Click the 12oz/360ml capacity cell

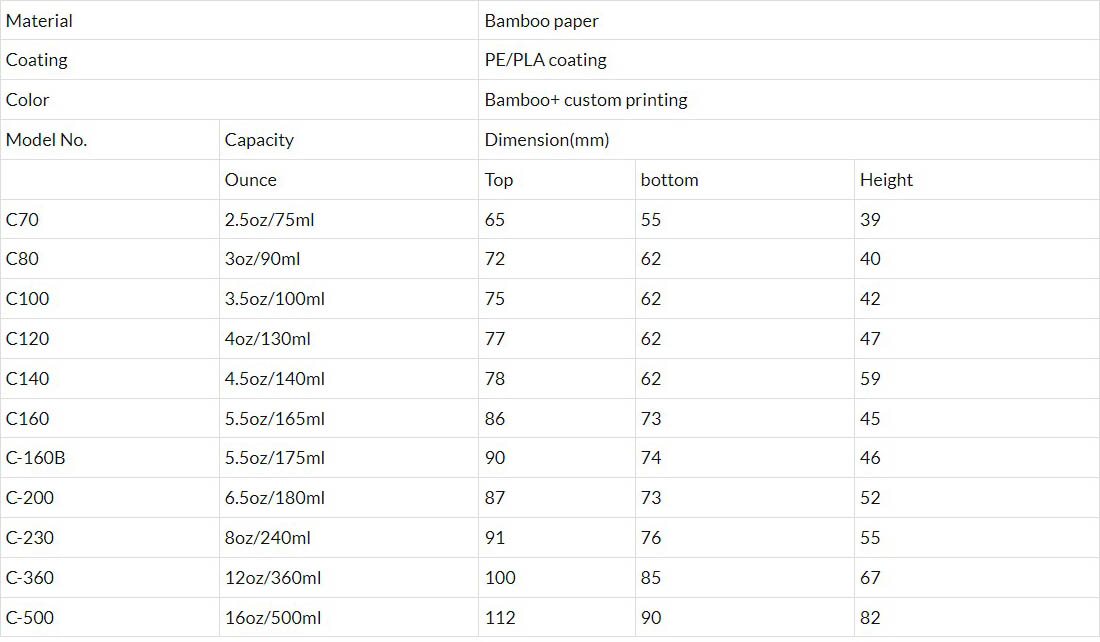[271, 578]
